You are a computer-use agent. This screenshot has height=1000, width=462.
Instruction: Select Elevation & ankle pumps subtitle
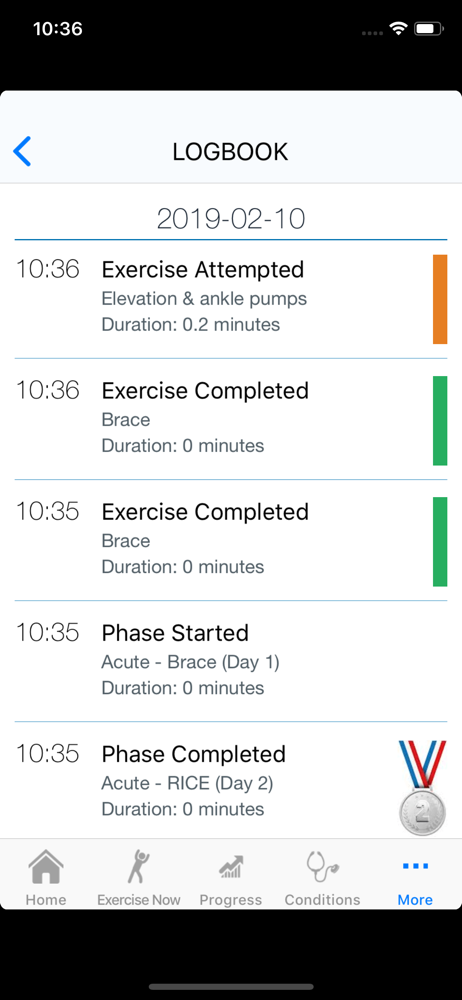coord(204,298)
